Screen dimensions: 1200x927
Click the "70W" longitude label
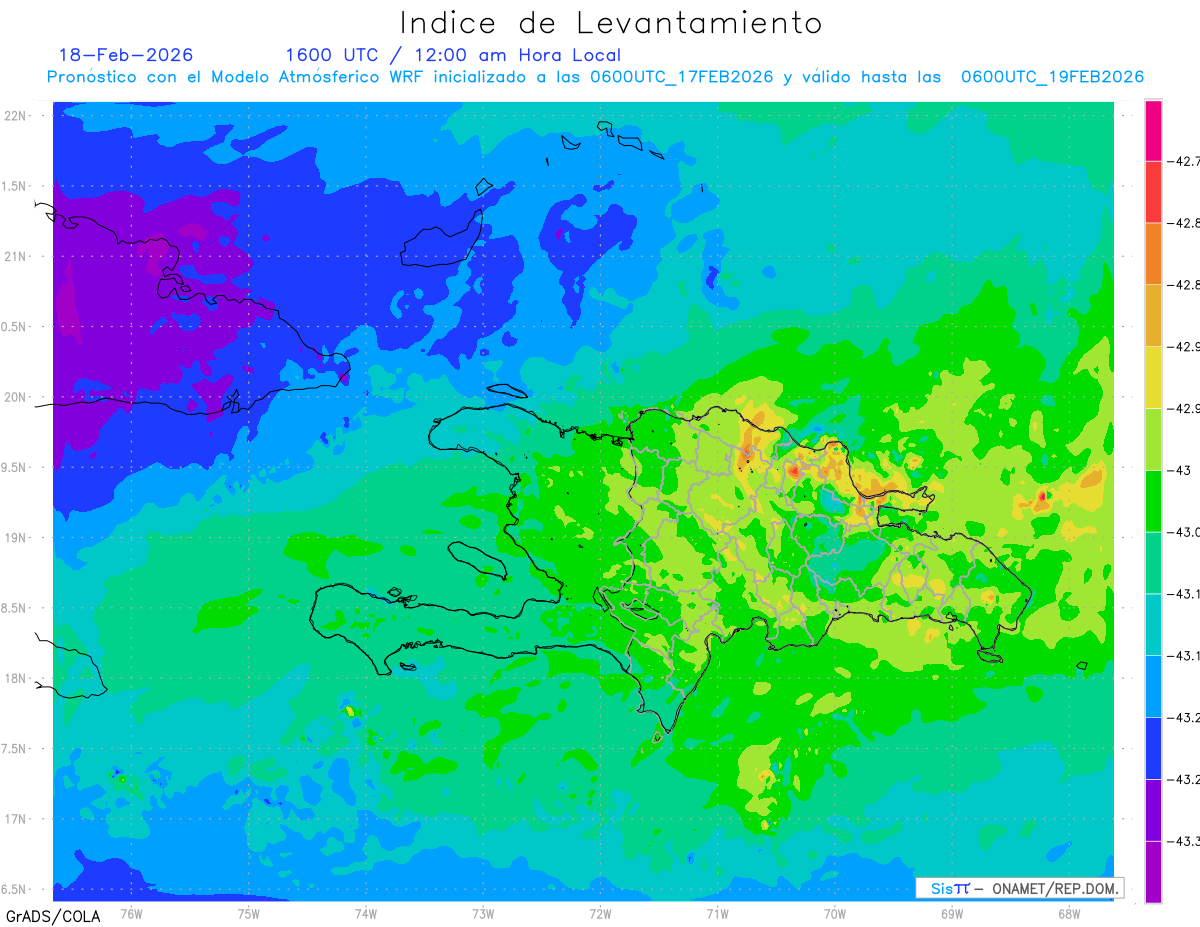[835, 913]
